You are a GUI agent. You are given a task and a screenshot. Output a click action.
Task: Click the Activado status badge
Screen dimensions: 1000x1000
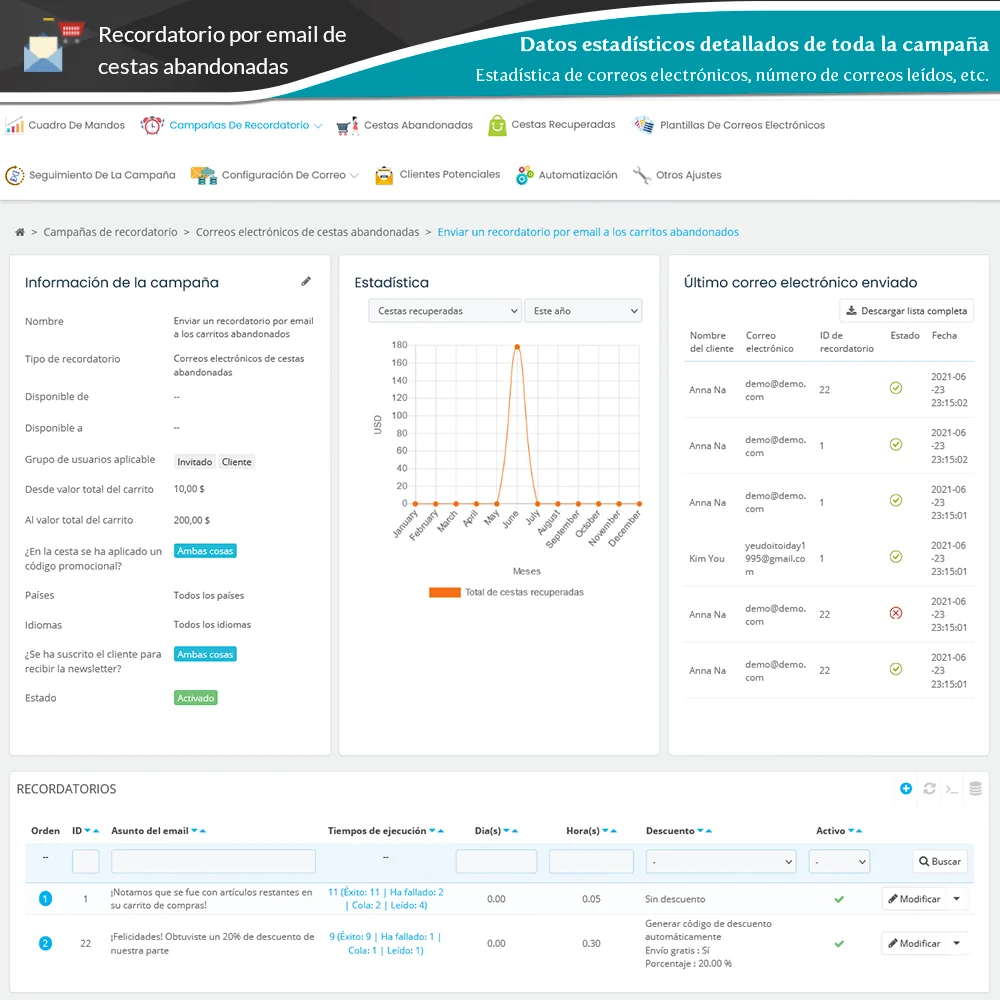pyautogui.click(x=196, y=697)
